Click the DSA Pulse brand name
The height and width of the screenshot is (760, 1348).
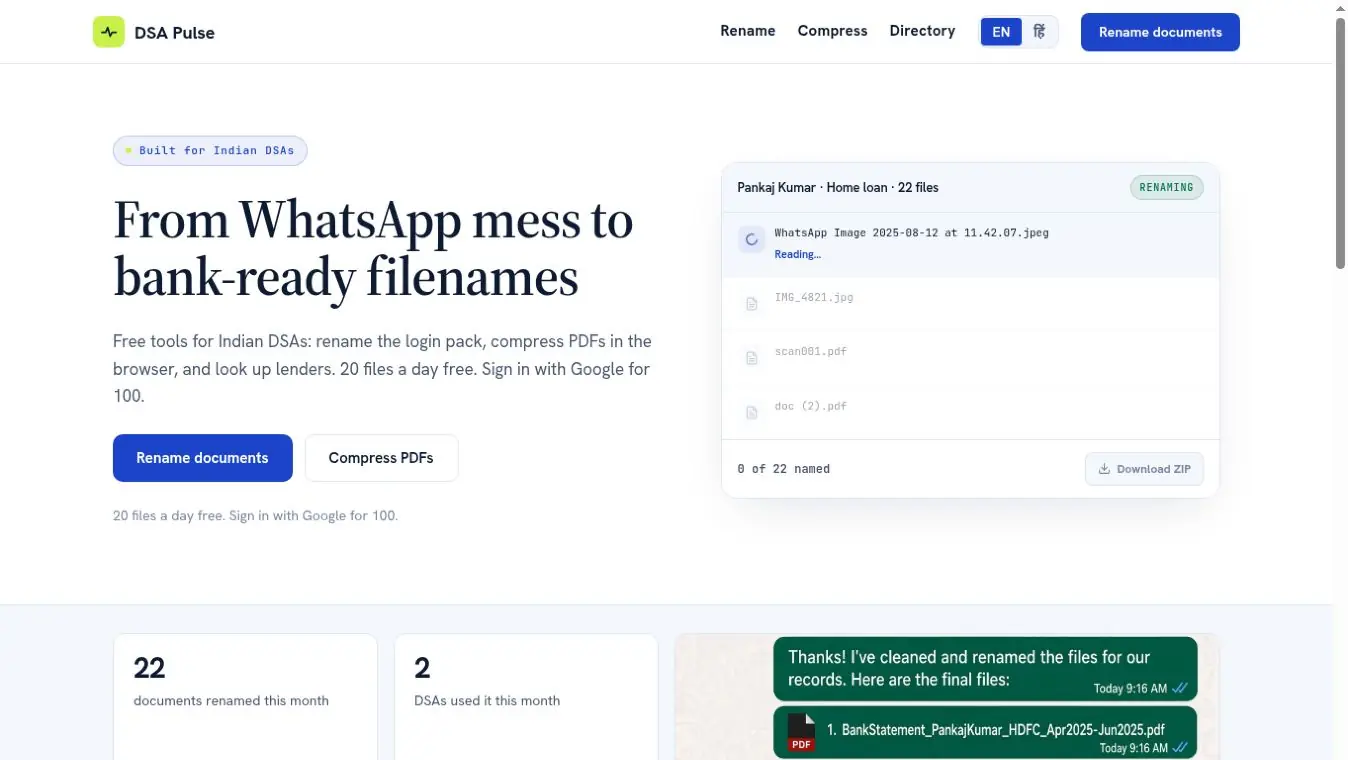(175, 33)
